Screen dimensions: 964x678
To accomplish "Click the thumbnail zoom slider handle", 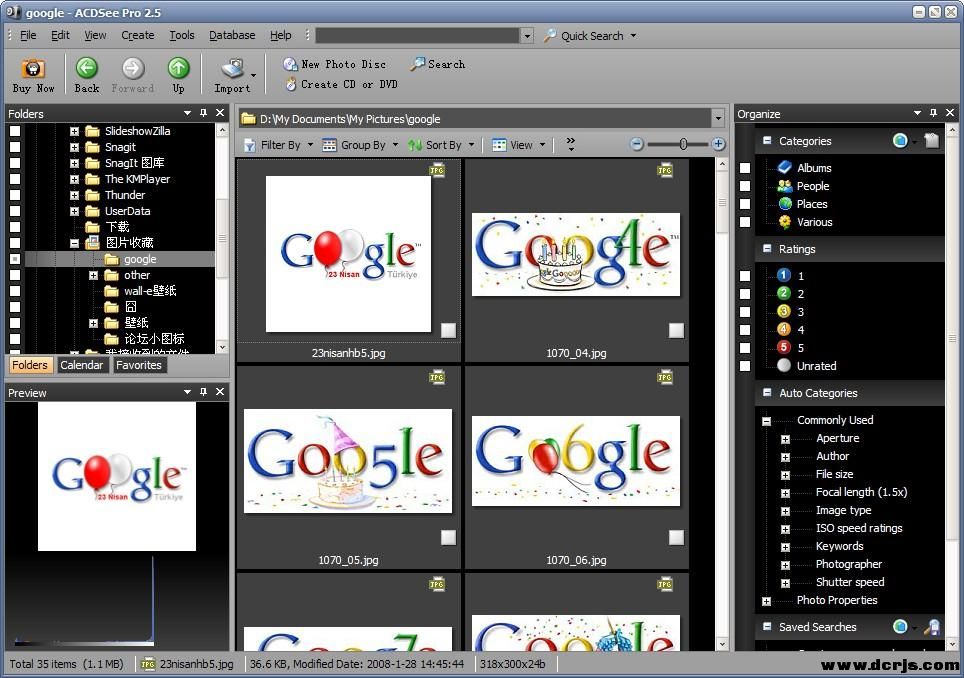I will (x=683, y=144).
